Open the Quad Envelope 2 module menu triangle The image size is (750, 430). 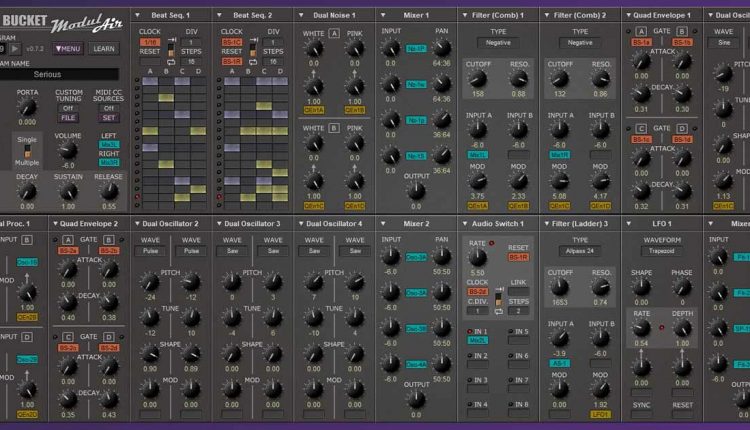pyautogui.click(x=55, y=223)
